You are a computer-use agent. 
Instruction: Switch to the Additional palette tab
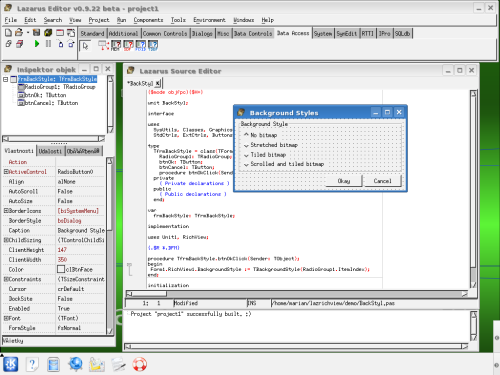tap(123, 33)
